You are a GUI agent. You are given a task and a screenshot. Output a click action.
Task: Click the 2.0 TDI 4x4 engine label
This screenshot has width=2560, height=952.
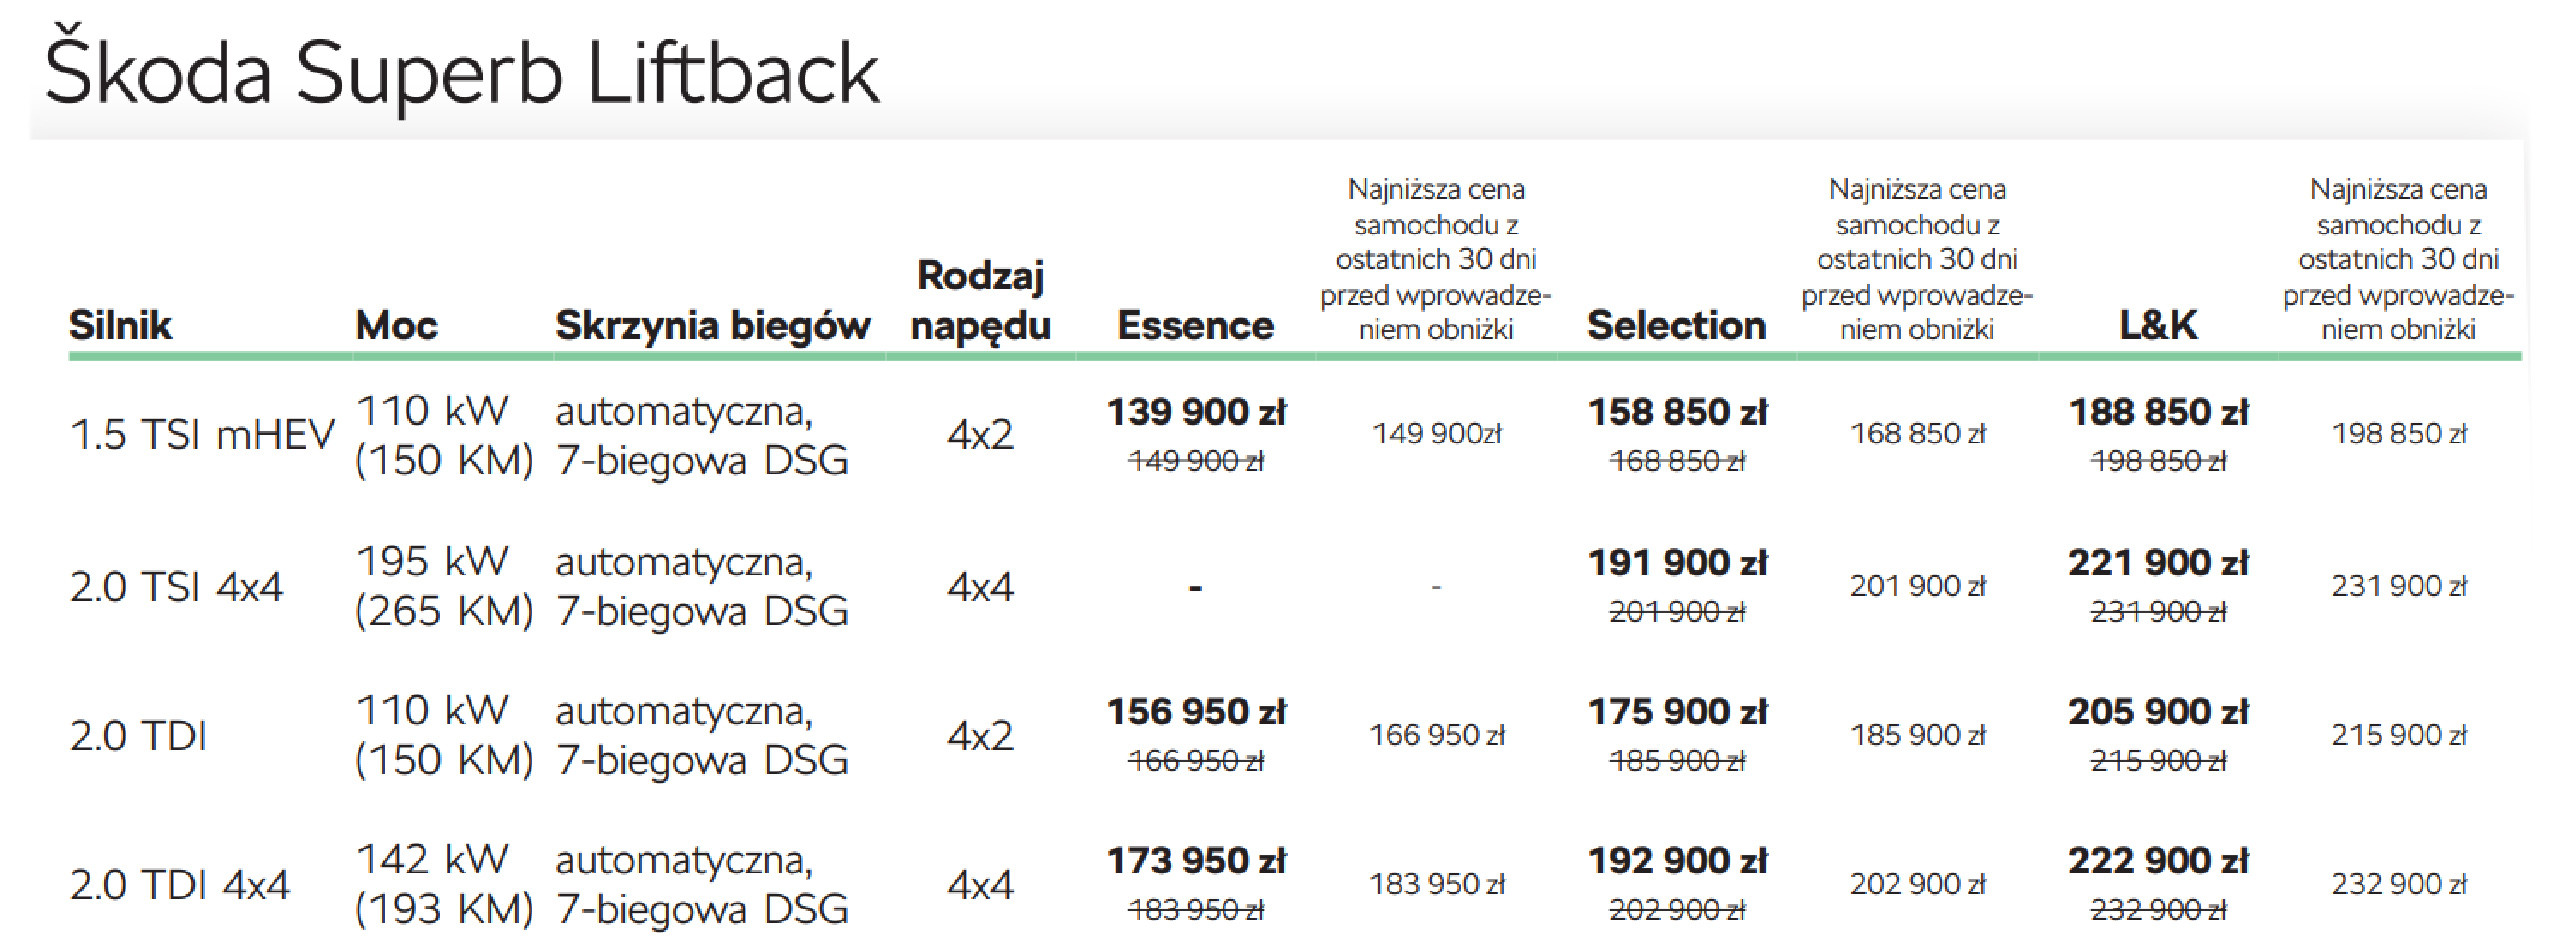pos(179,884)
